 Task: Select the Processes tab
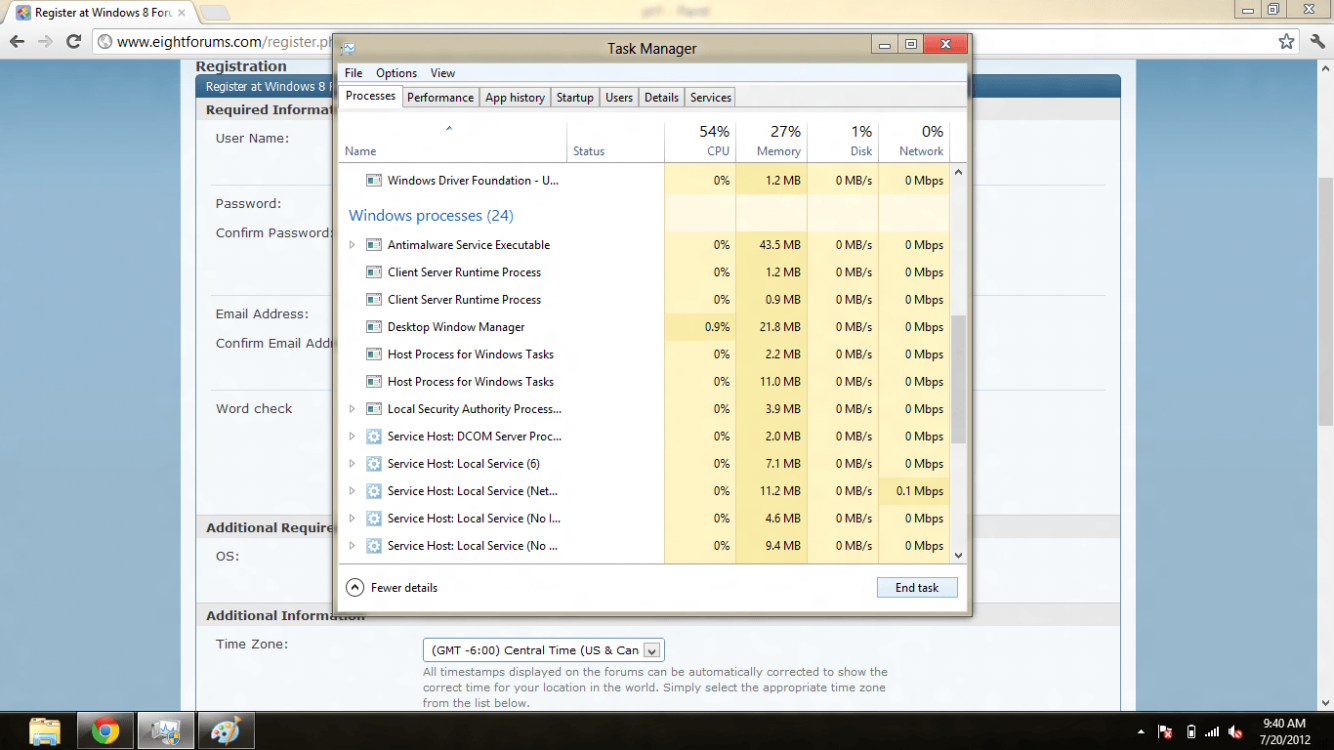(370, 96)
